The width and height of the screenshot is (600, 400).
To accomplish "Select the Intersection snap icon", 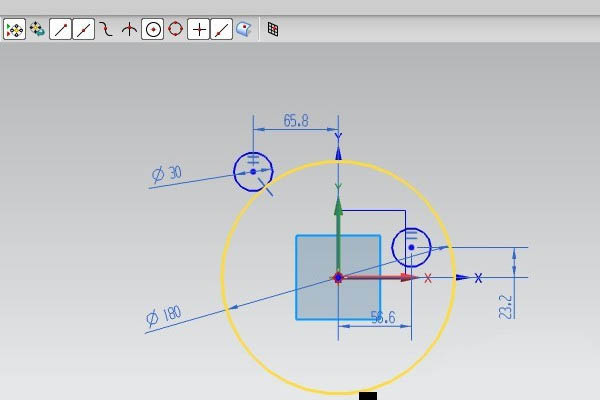I will click(x=129, y=30).
